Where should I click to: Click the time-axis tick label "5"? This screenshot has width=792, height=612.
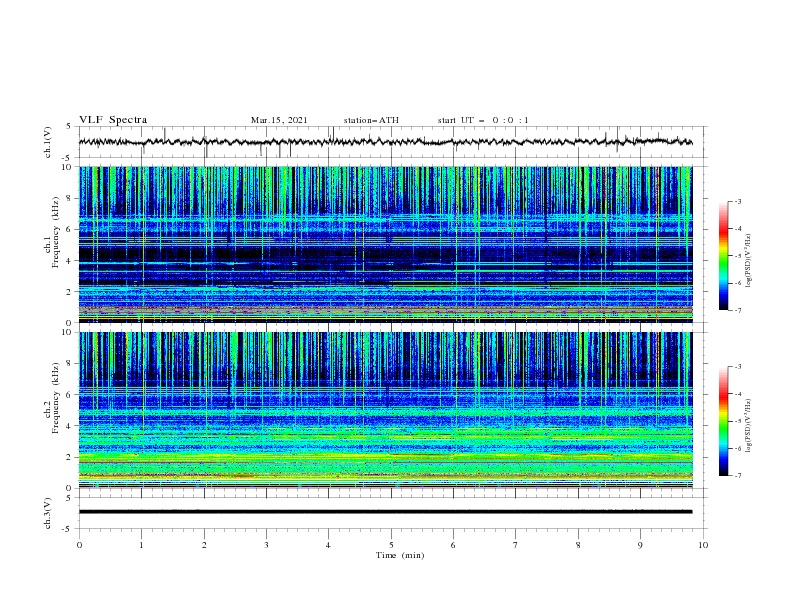[391, 545]
